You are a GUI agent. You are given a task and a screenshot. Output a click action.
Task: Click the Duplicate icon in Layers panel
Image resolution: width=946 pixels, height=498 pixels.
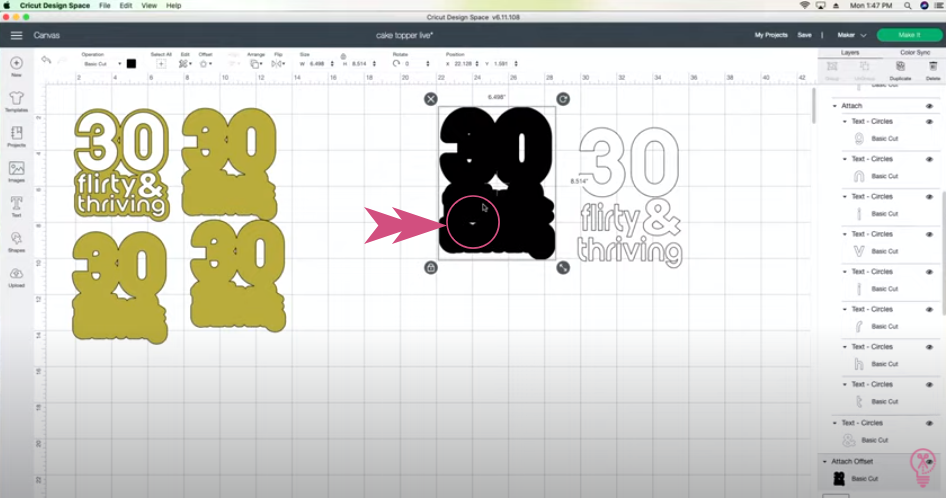pos(900,66)
